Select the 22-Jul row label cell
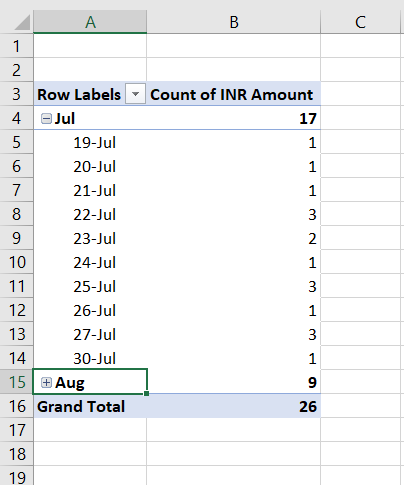 [x=90, y=215]
